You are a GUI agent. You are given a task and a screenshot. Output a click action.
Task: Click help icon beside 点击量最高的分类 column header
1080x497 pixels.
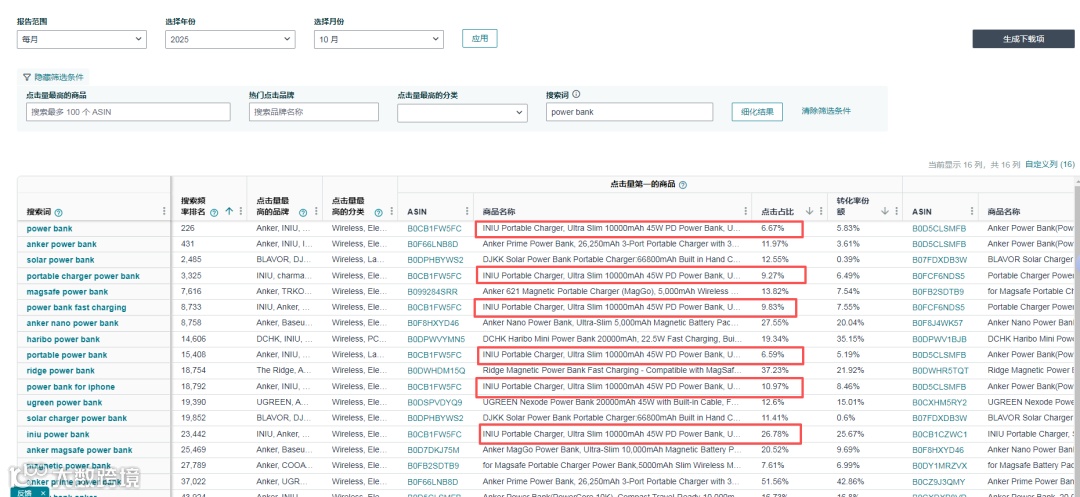point(377,212)
